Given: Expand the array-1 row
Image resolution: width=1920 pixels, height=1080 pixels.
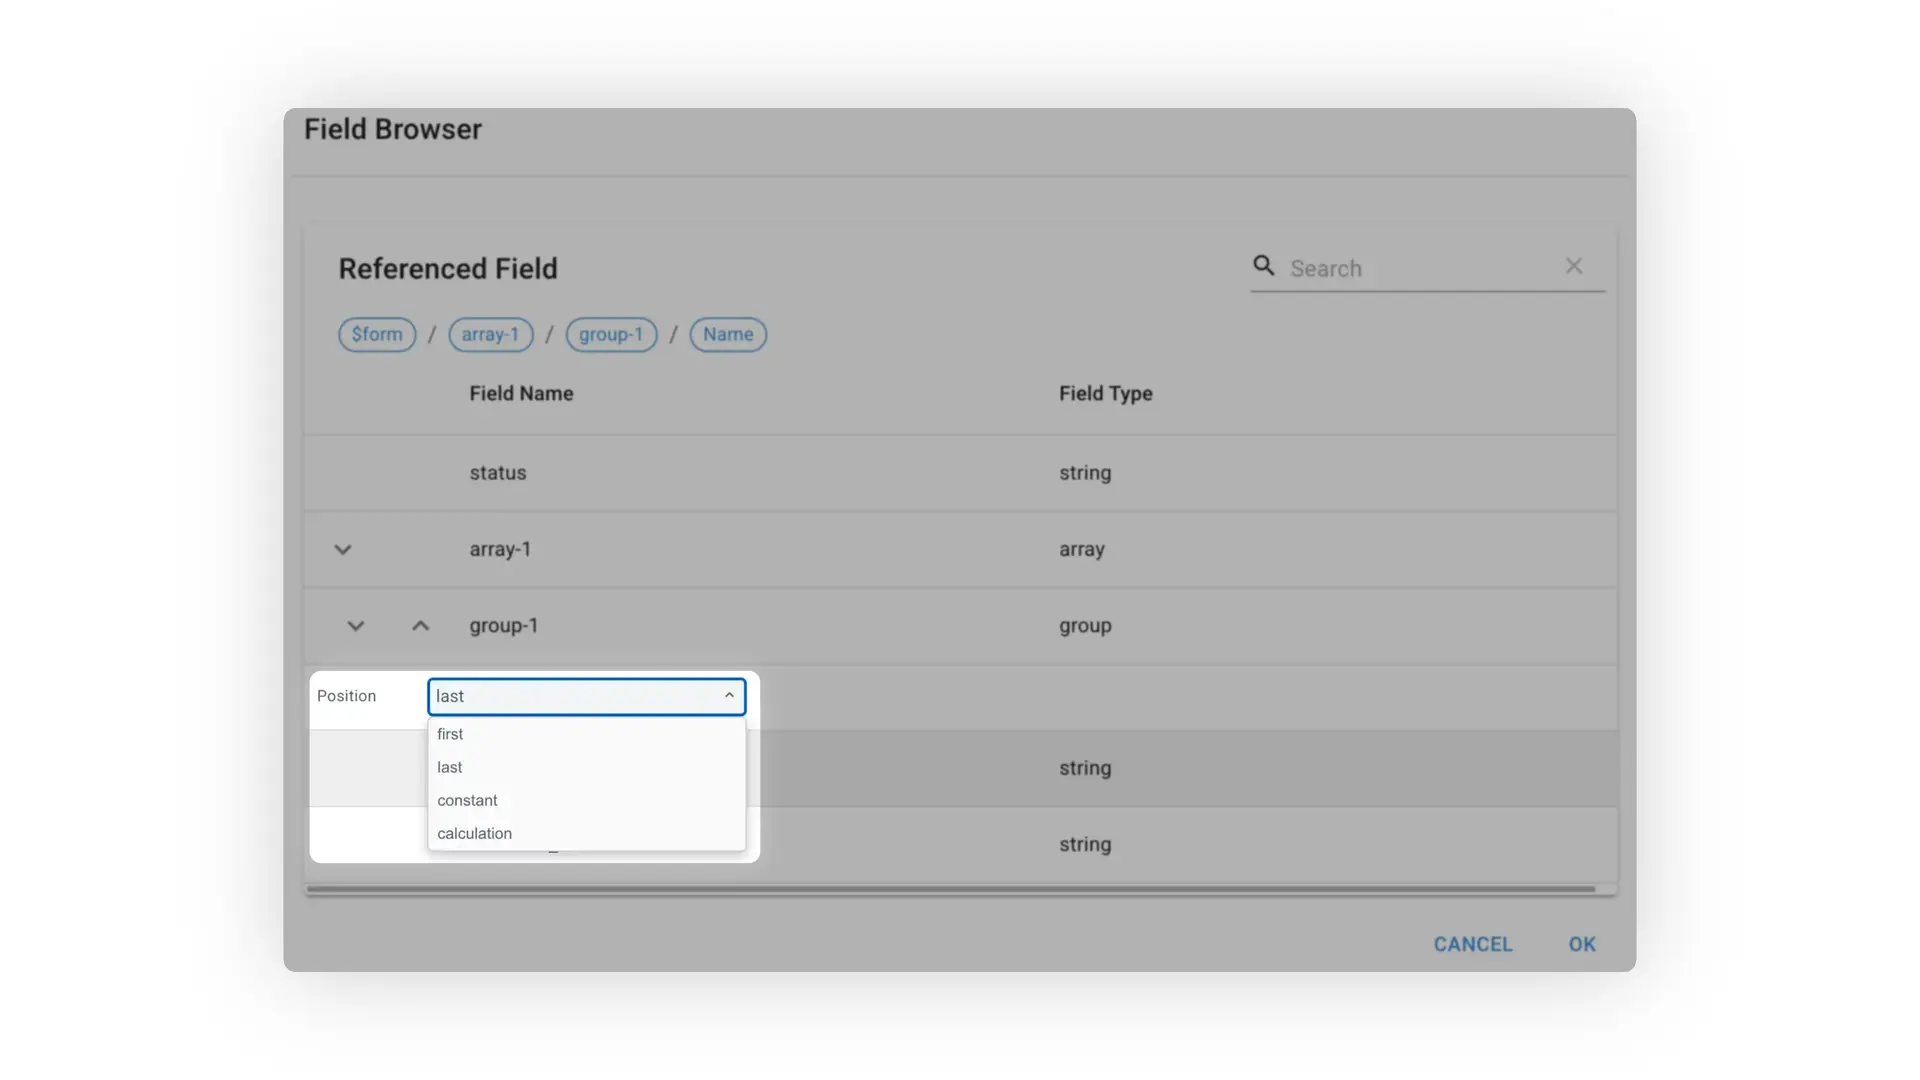Looking at the screenshot, I should click(342, 549).
